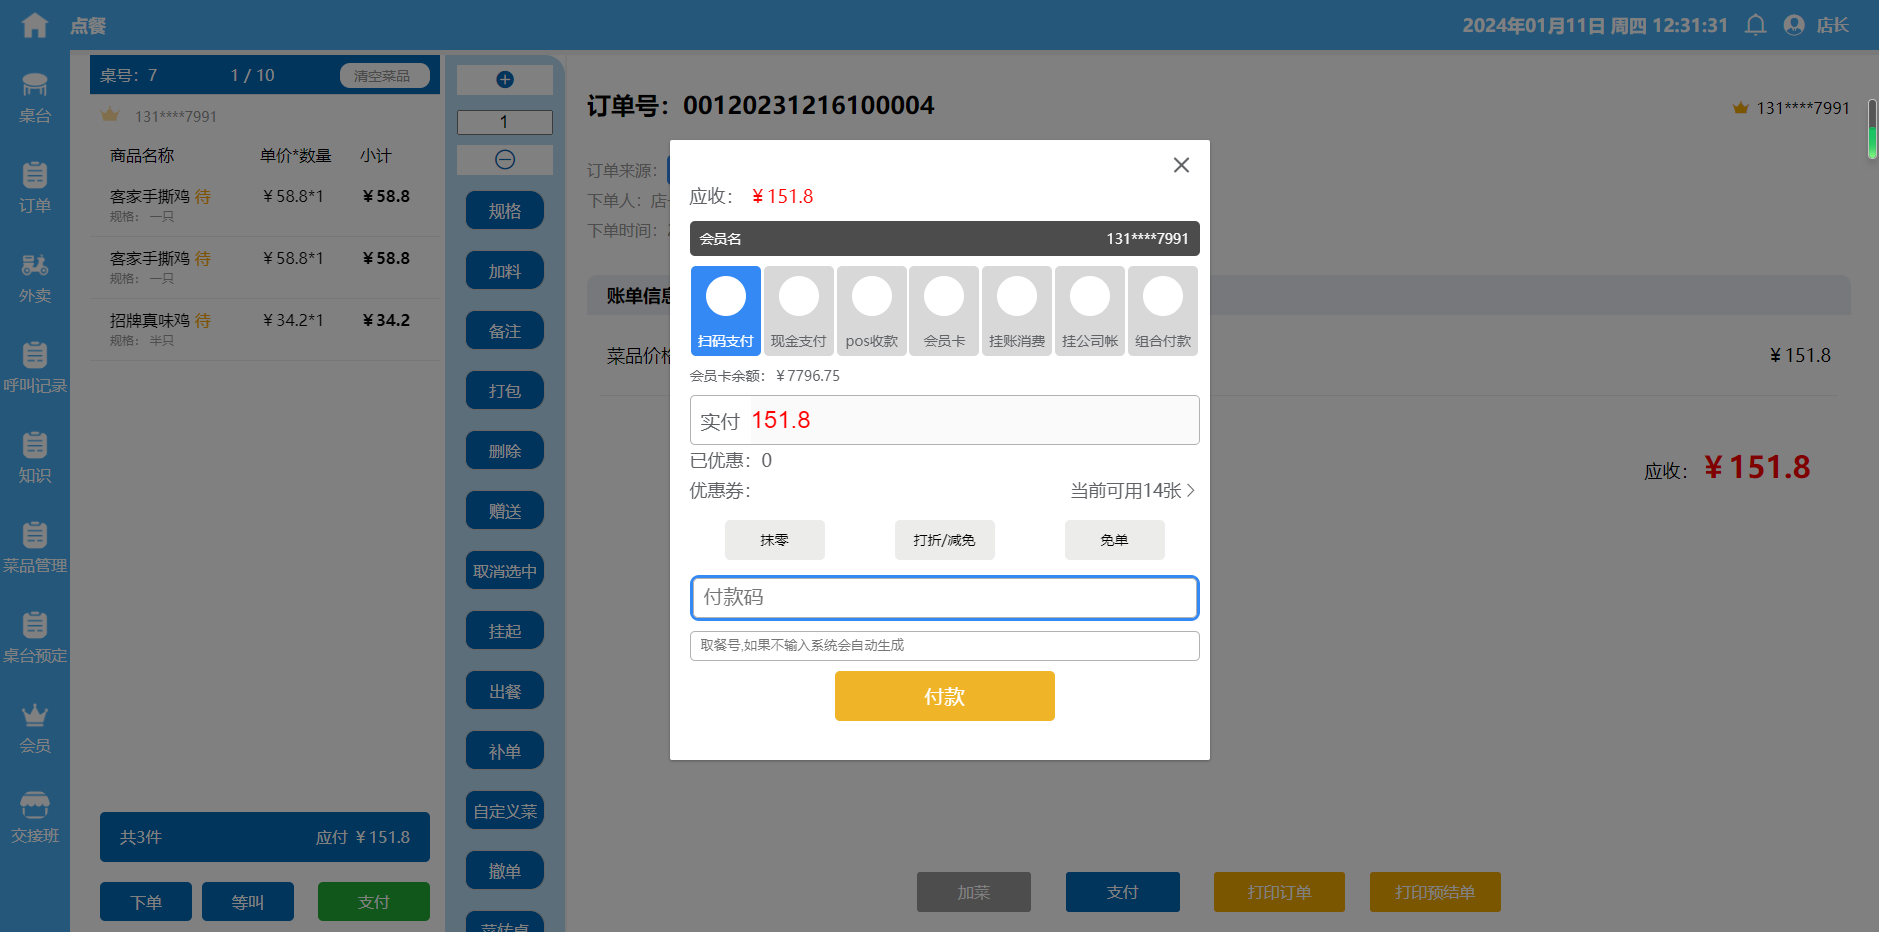Select pos收款 payment method
The width and height of the screenshot is (1879, 932).
[872, 311]
